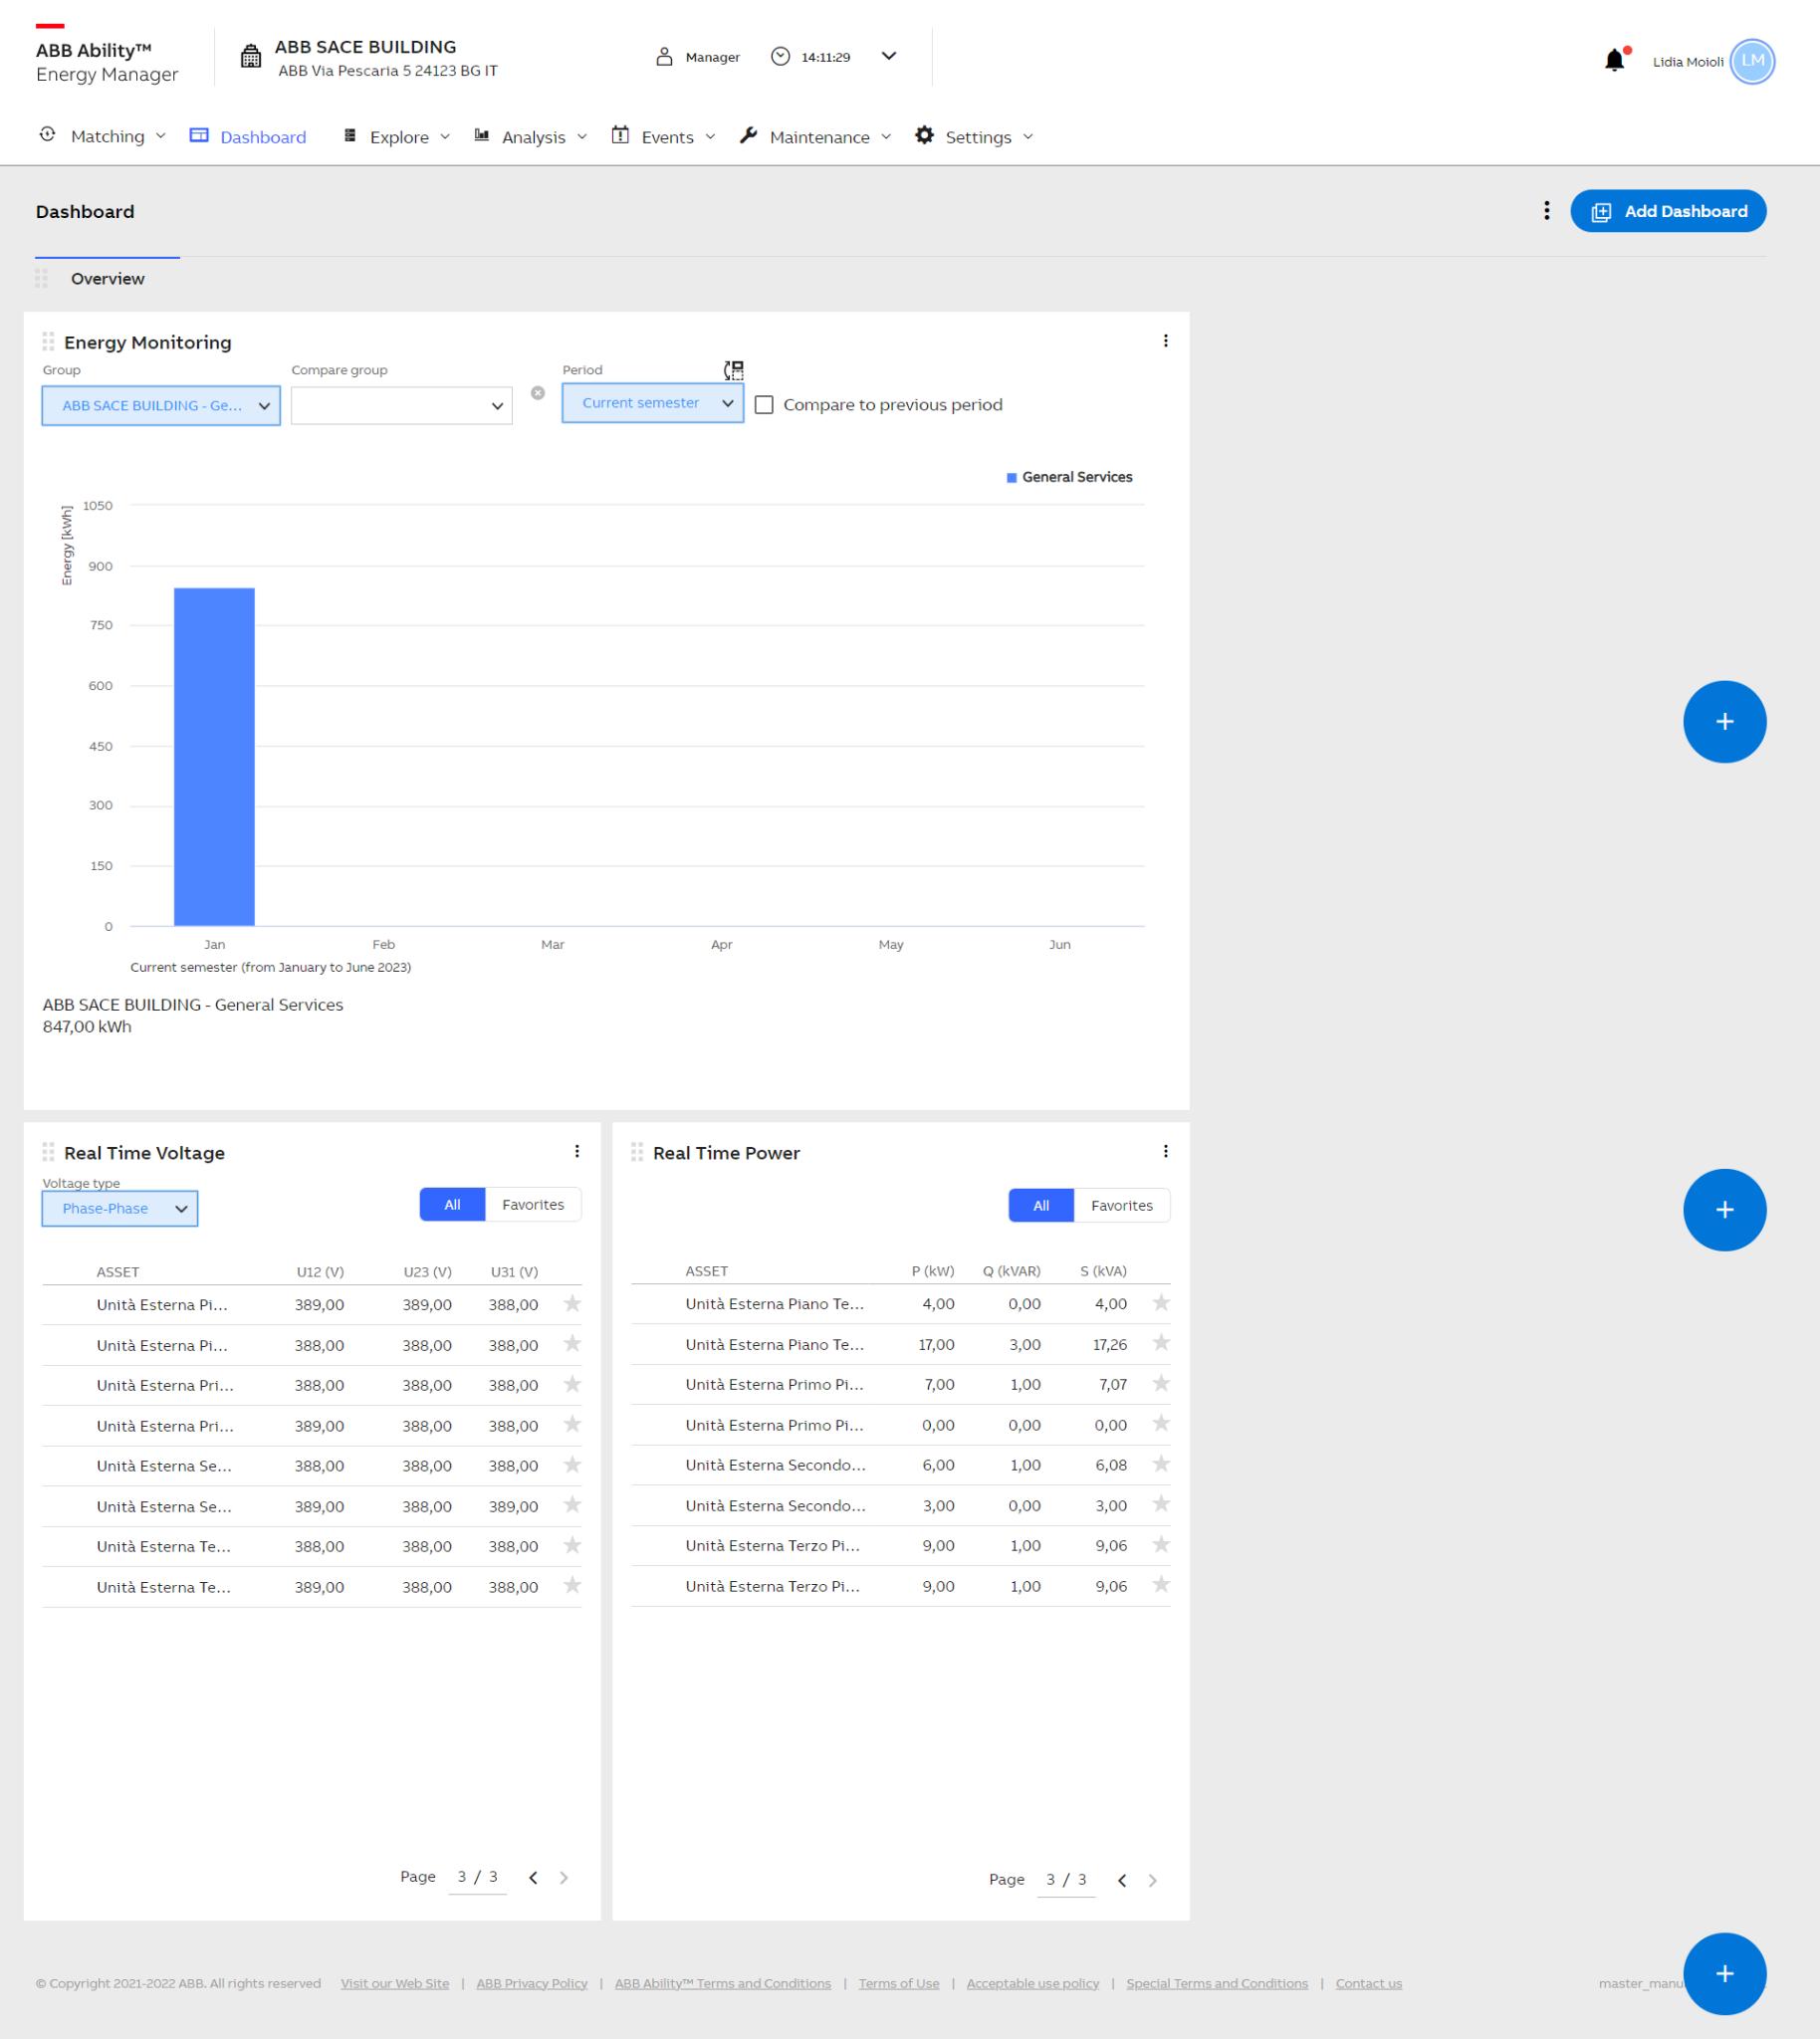Viewport: 1820px width, 2039px height.
Task: Click the Real Time Voltage drag handle
Action: [x=48, y=1152]
